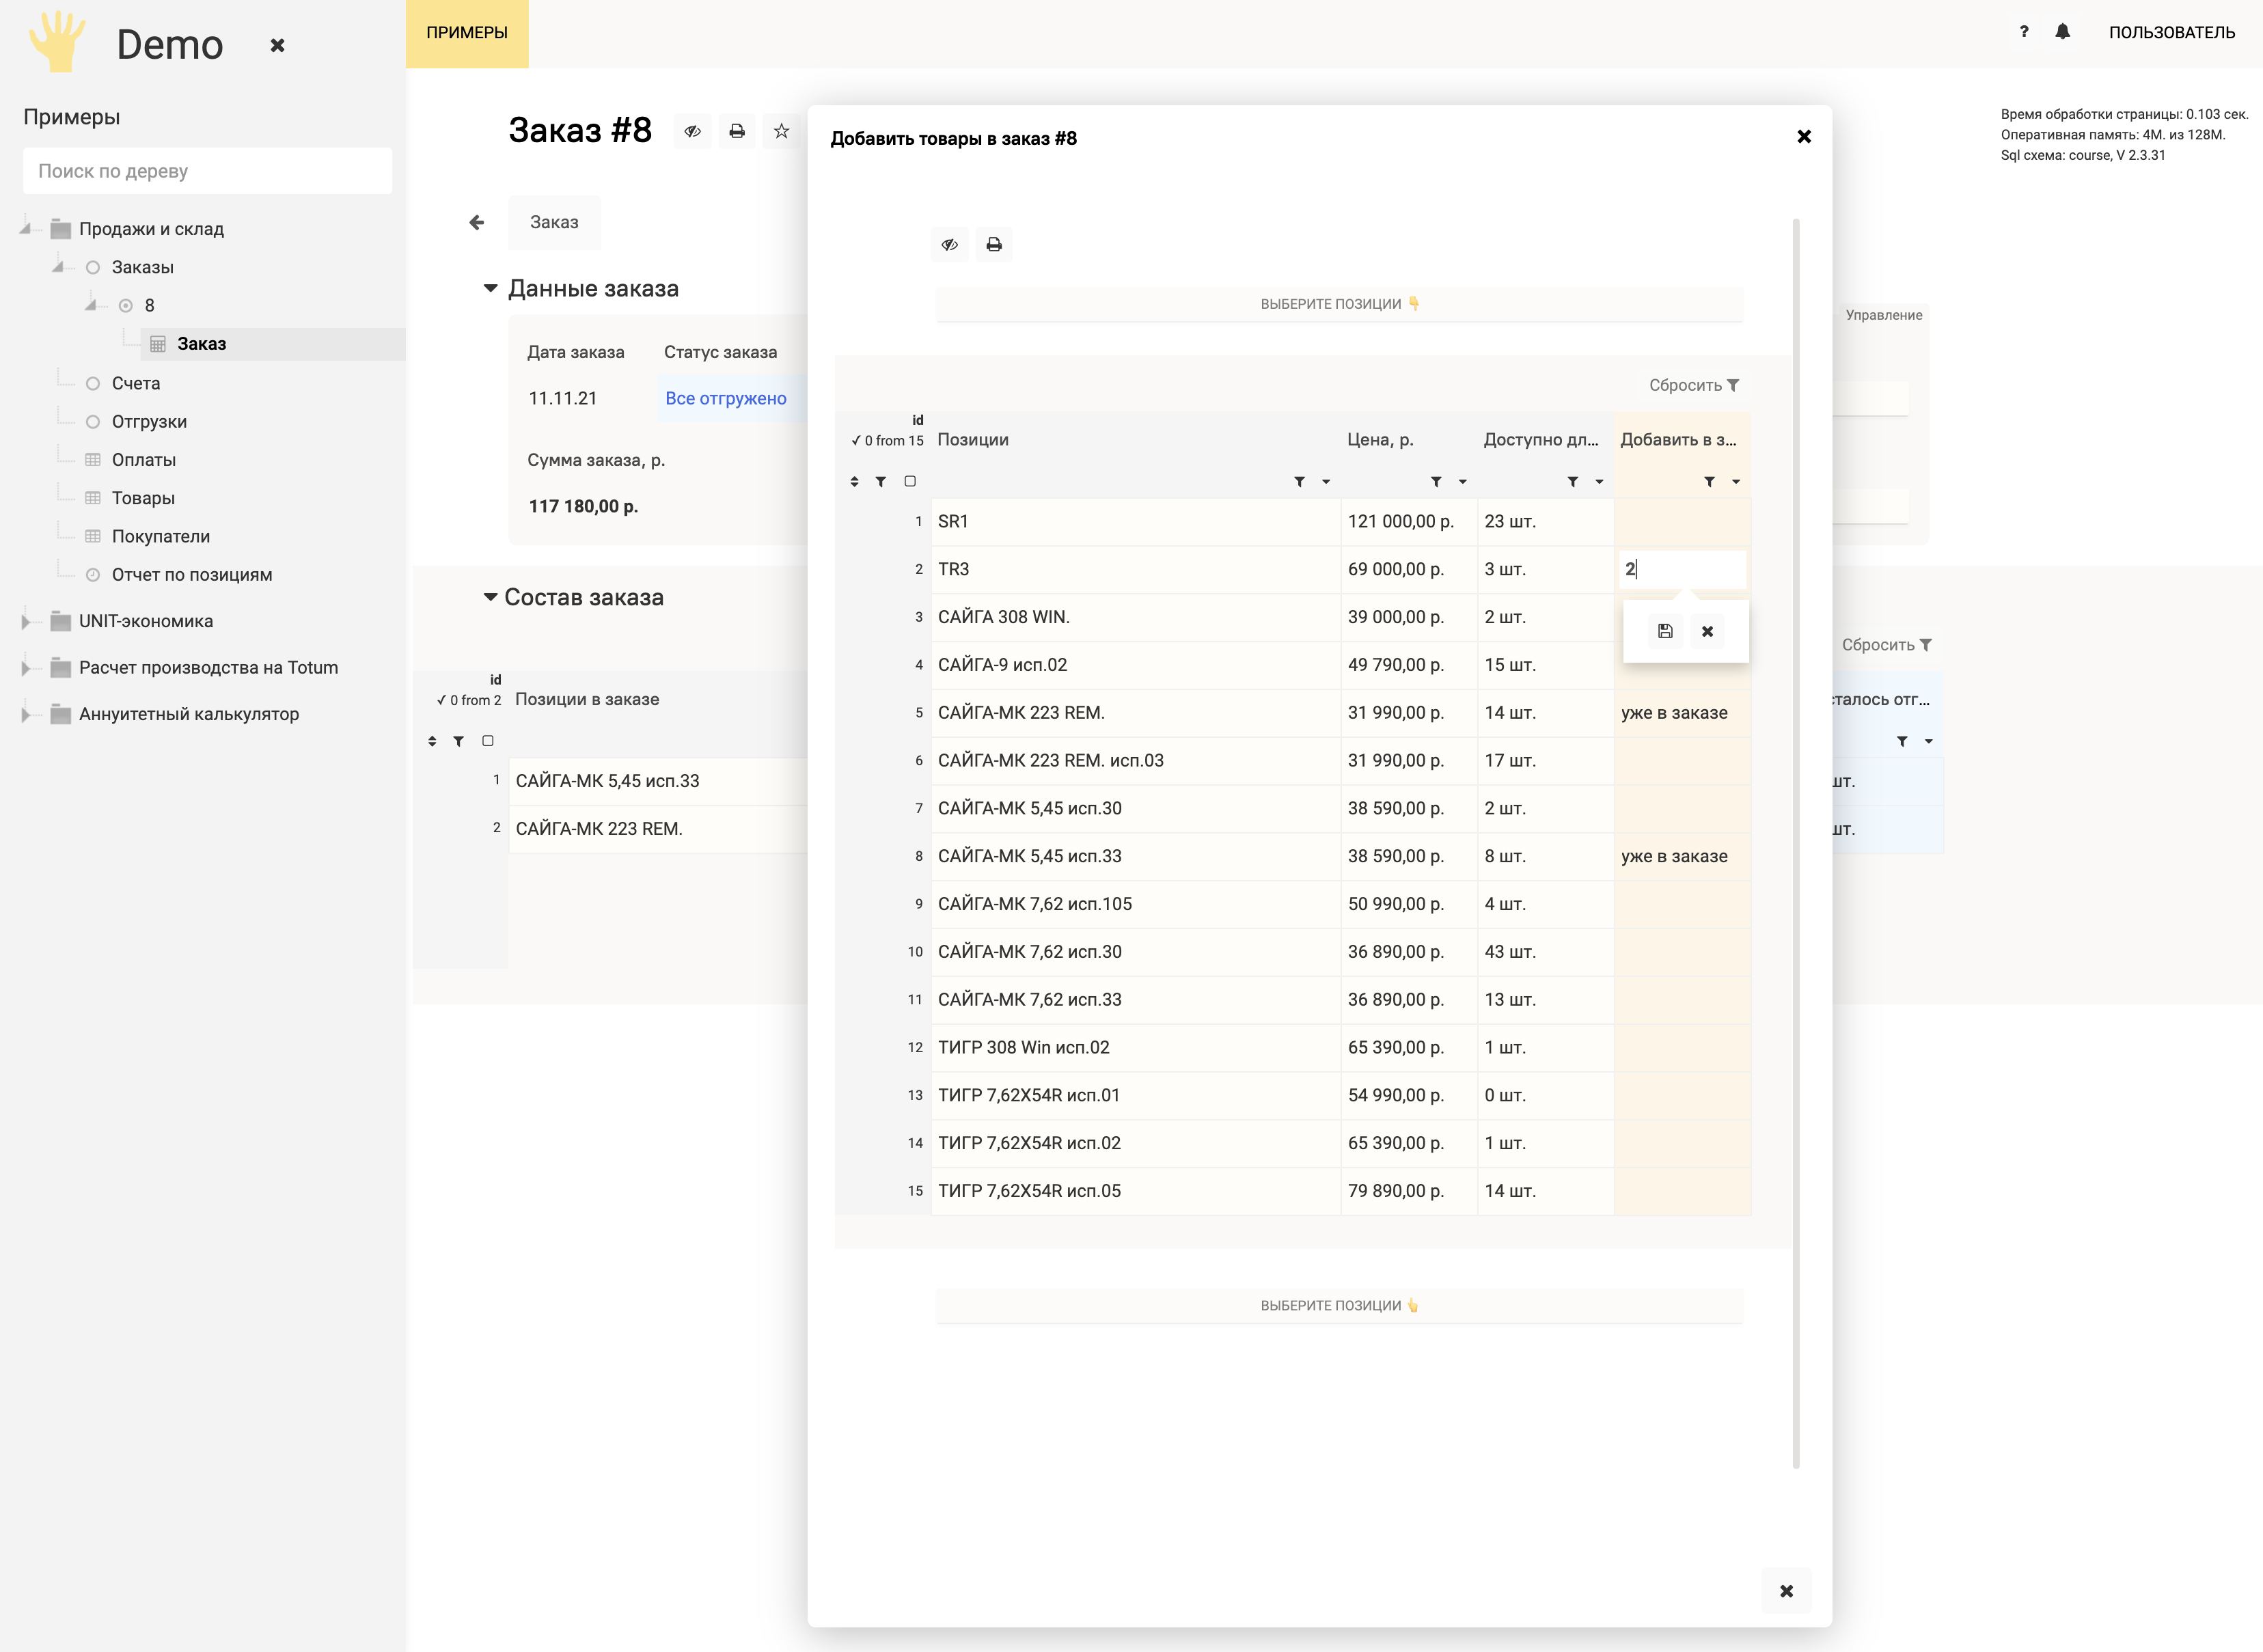Open dropdown caret of Доступно column

(x=1600, y=482)
